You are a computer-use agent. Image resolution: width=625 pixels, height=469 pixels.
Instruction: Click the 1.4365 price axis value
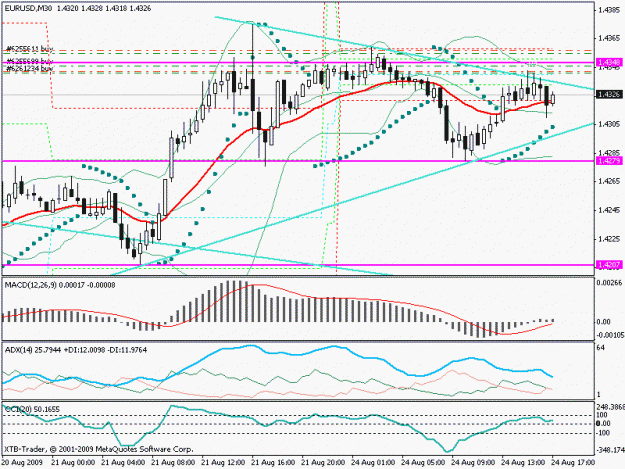point(609,38)
